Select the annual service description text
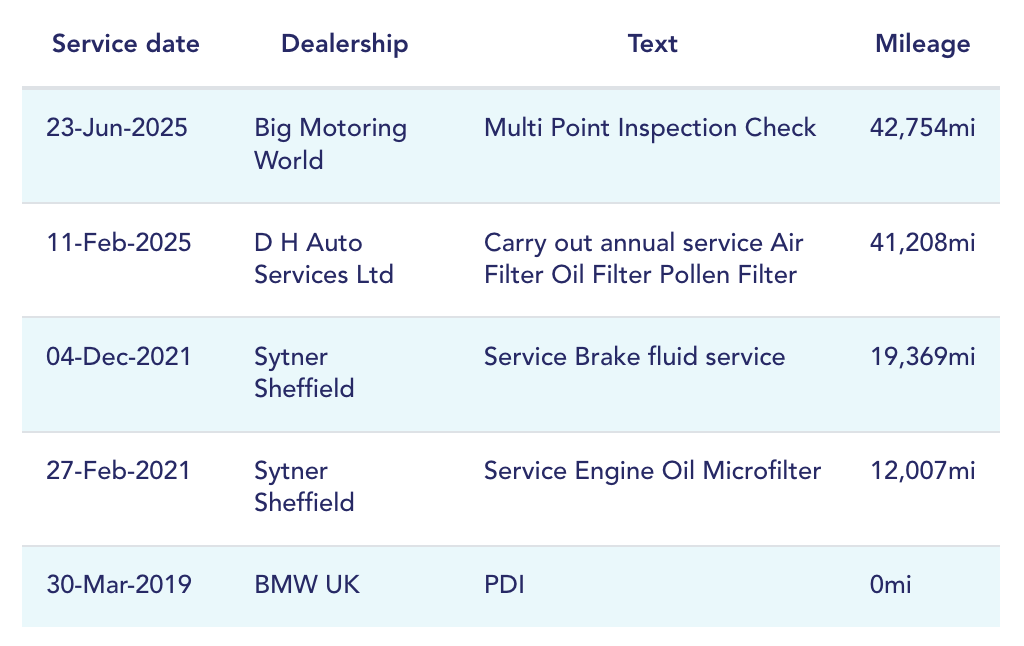The width and height of the screenshot is (1024, 646). (x=643, y=258)
